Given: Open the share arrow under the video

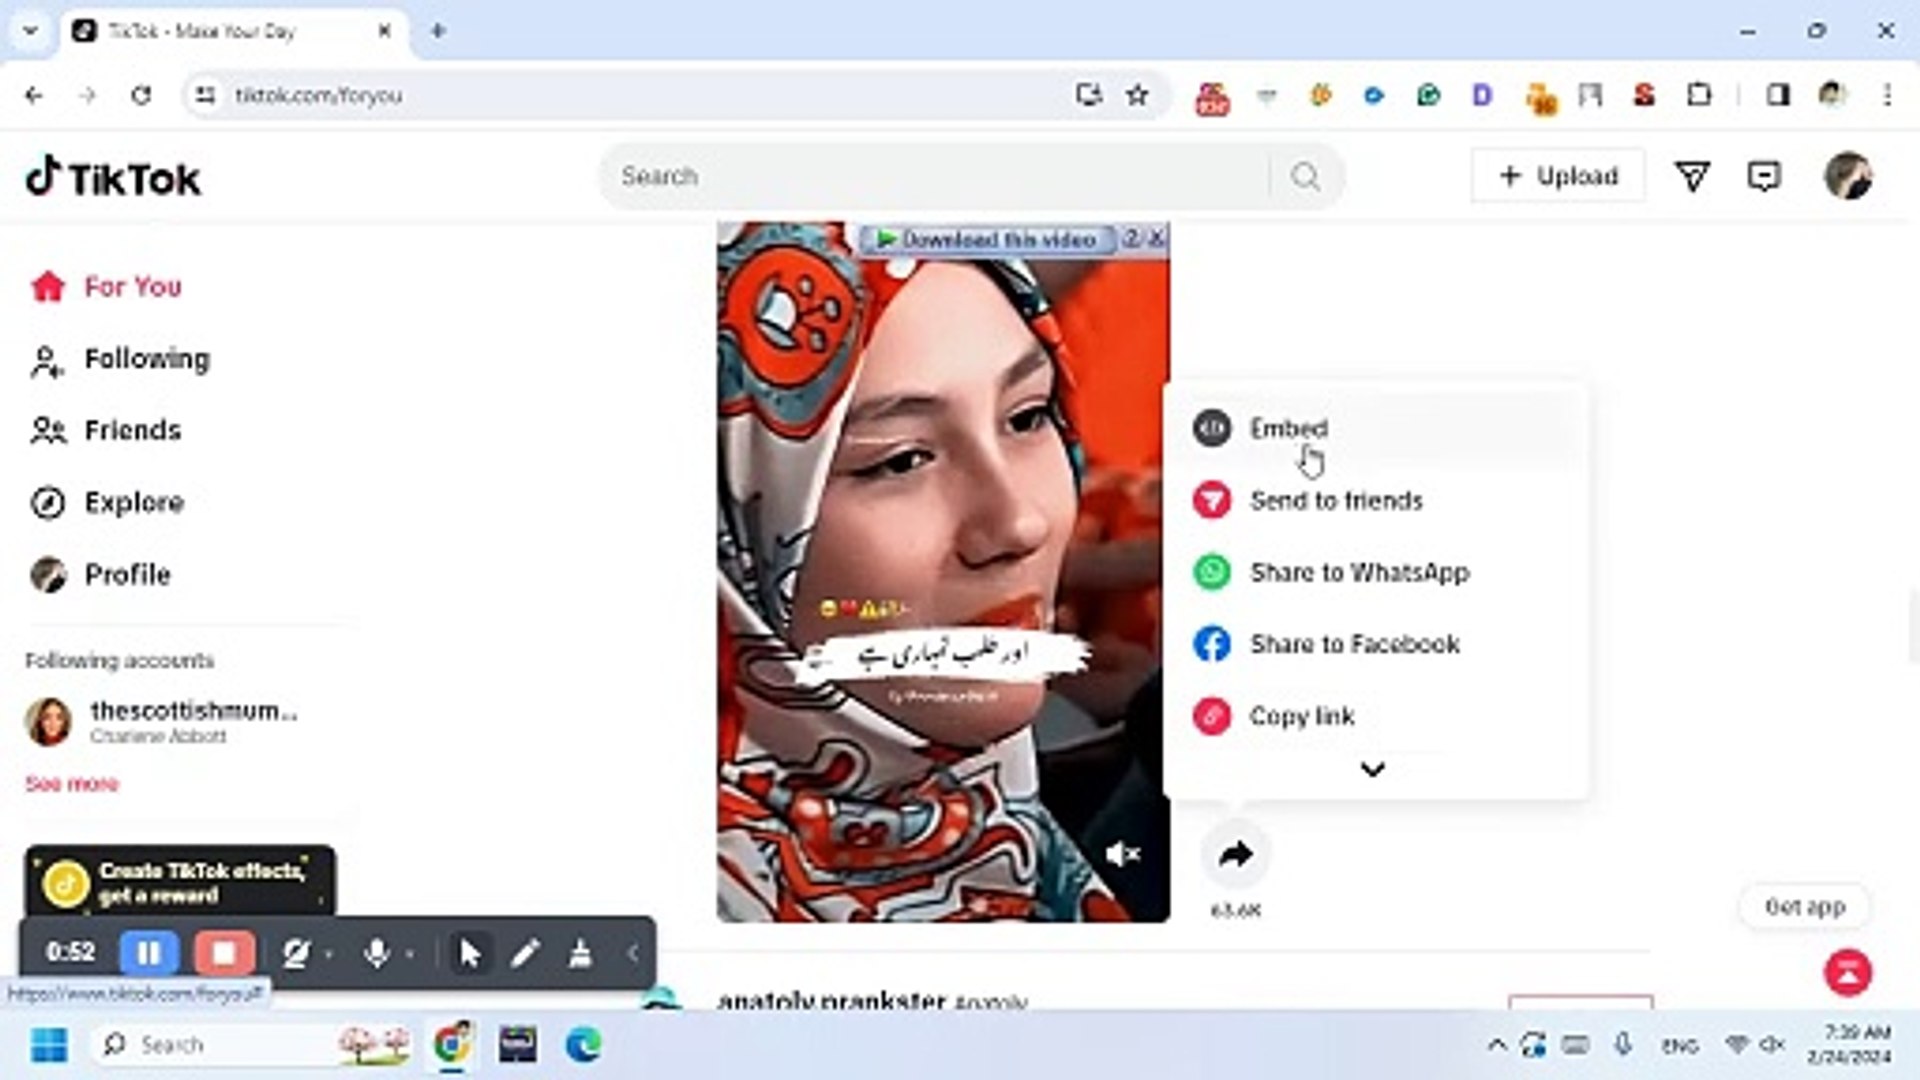Looking at the screenshot, I should pyautogui.click(x=1236, y=853).
